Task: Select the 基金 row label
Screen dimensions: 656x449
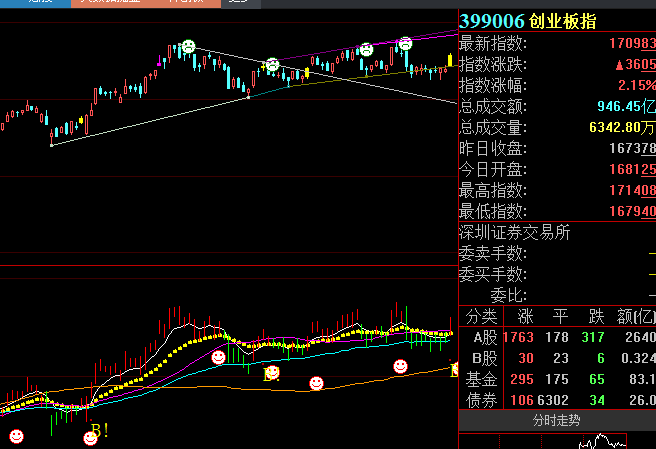Action: point(482,379)
